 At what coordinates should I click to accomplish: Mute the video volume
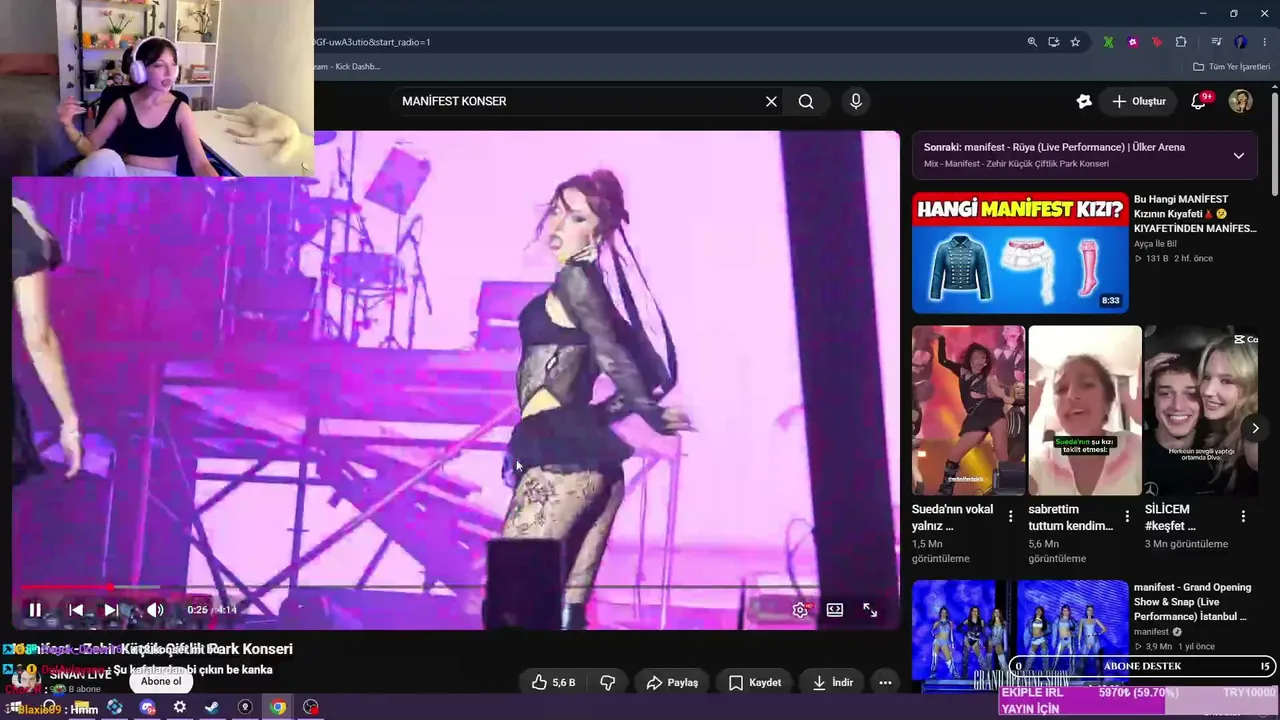[x=155, y=609]
